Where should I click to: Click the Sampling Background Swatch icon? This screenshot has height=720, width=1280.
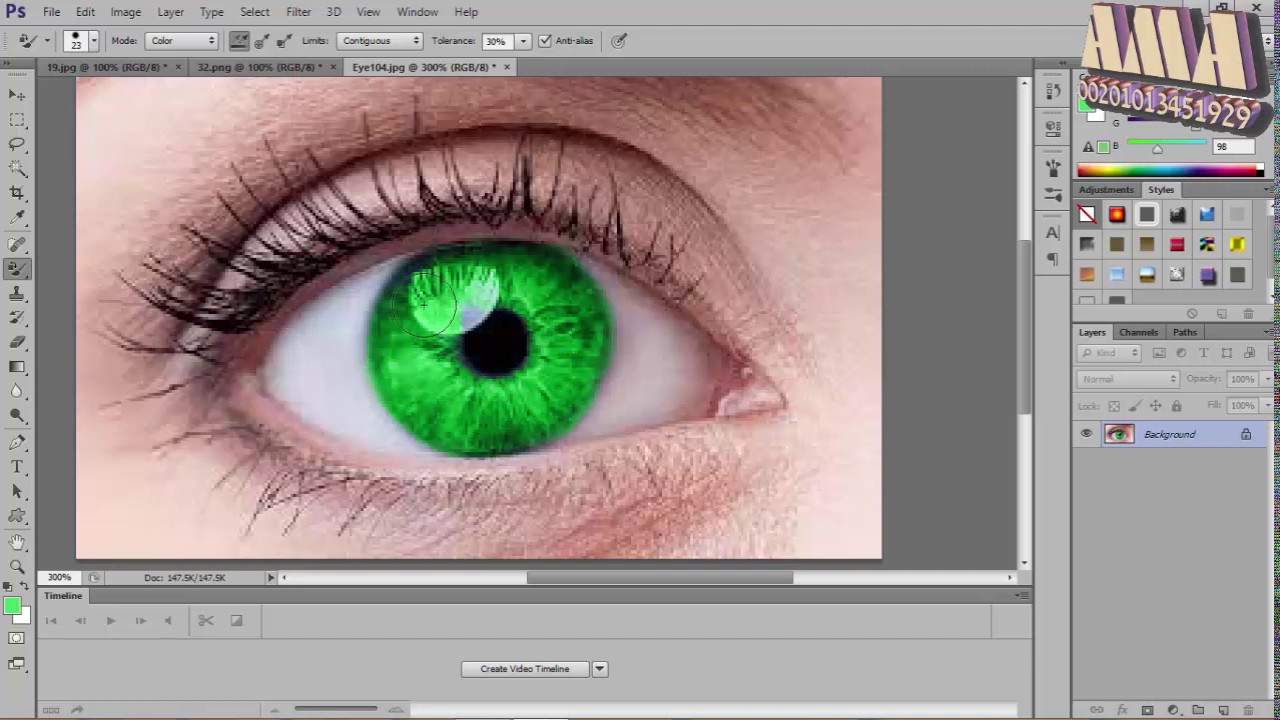click(x=285, y=41)
